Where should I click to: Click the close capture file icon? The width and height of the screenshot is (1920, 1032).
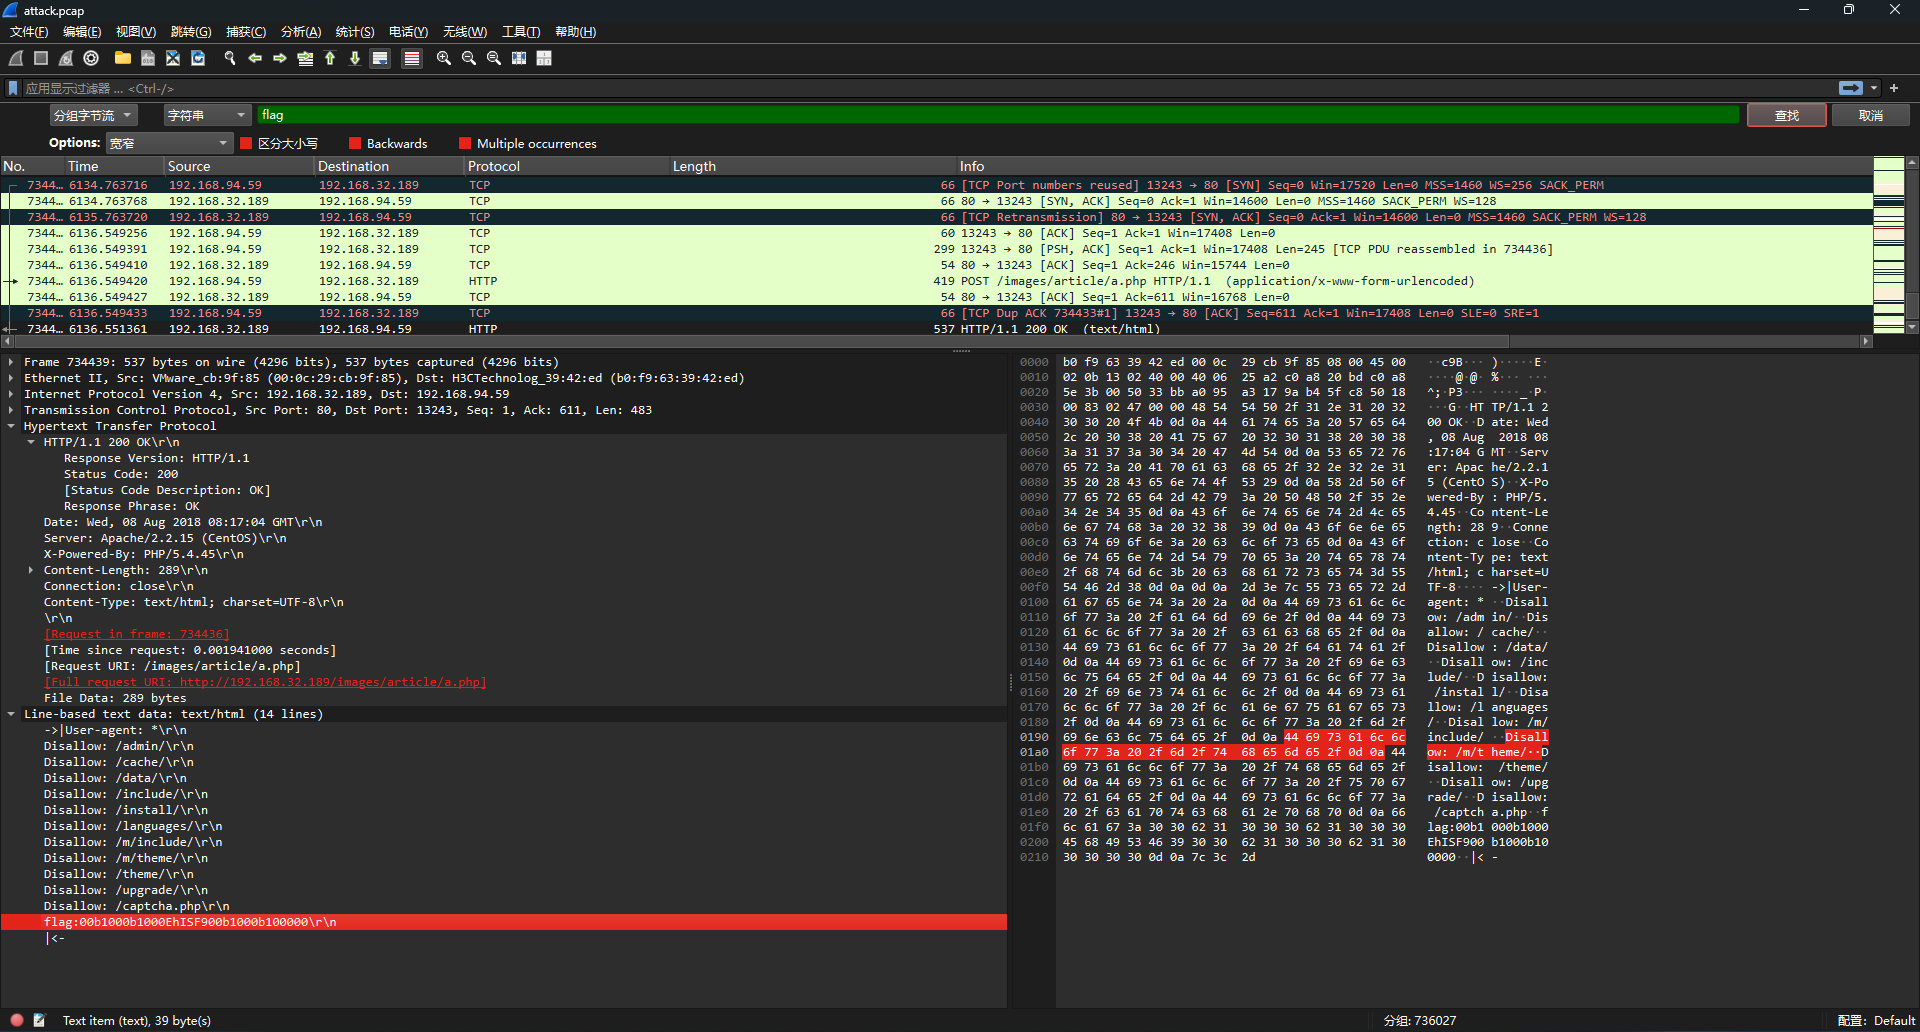173,58
